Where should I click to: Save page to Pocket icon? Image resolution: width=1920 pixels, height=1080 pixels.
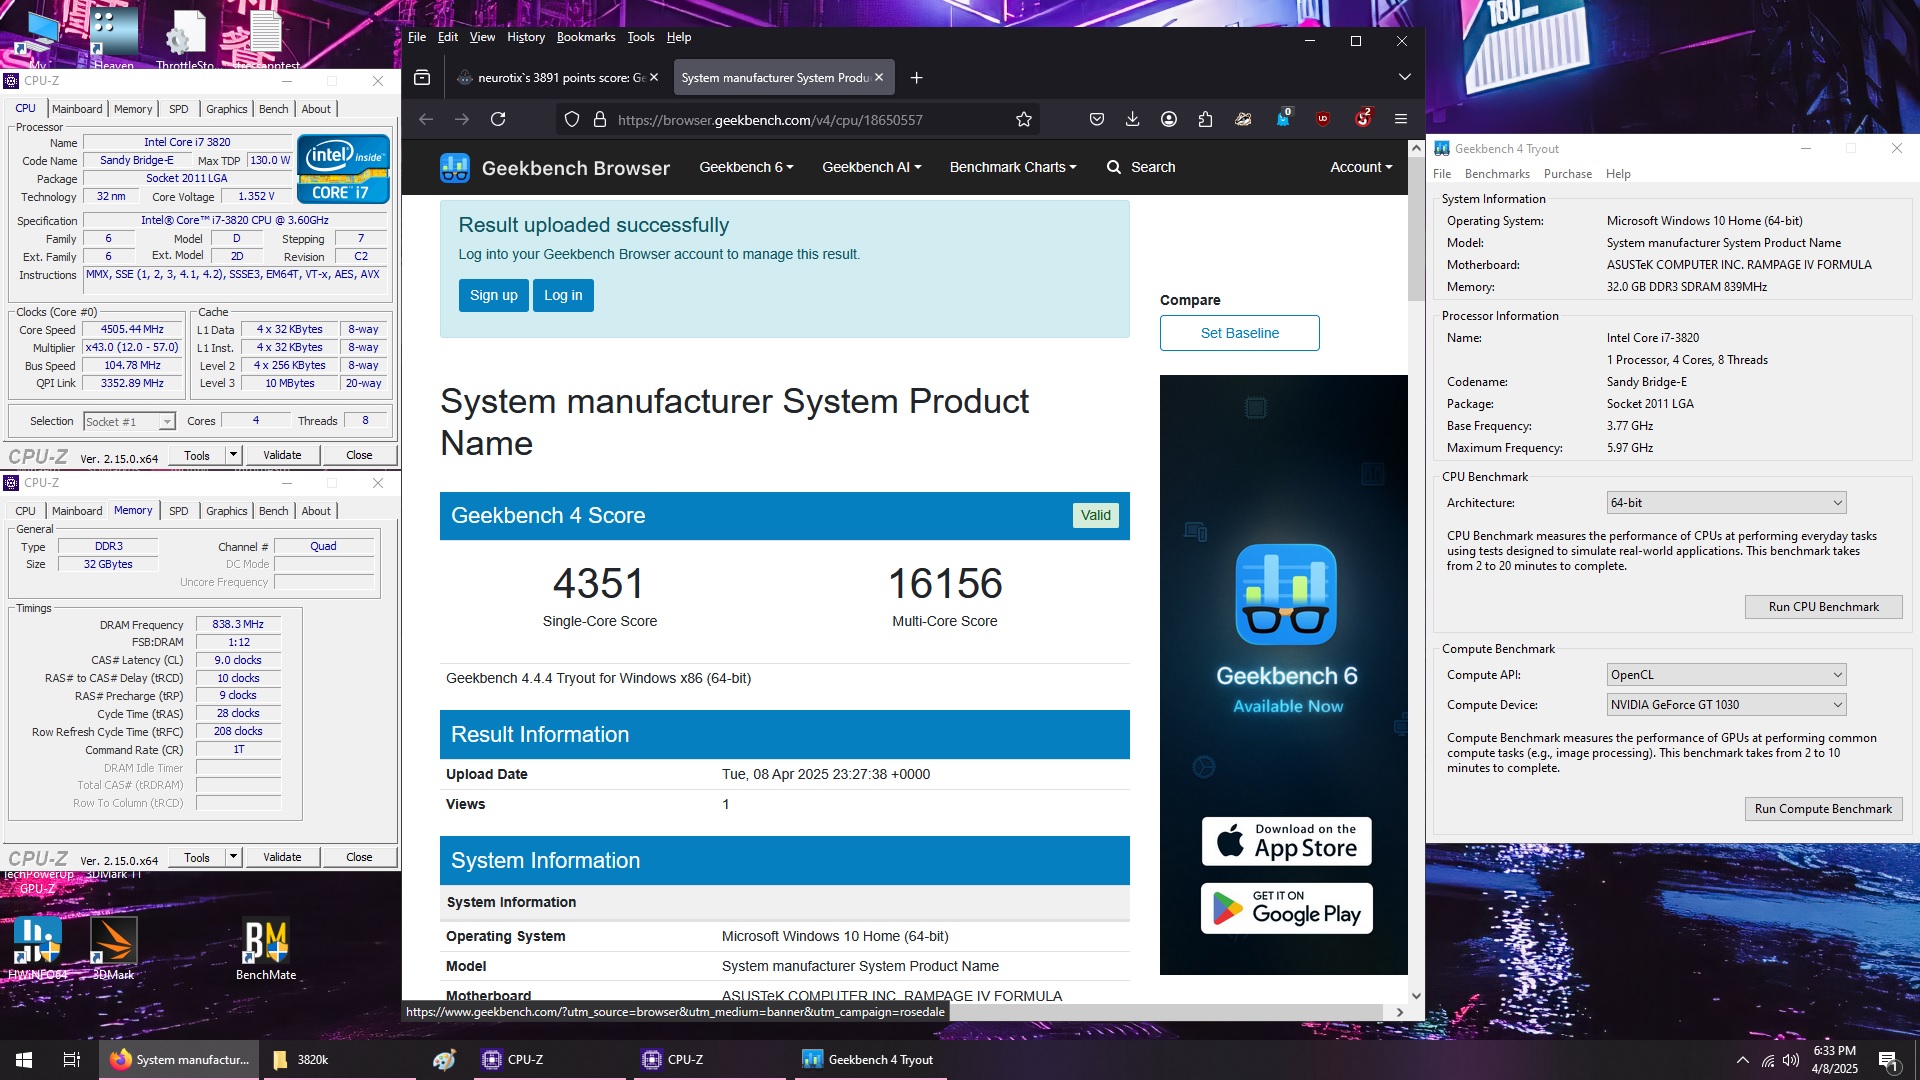(x=1097, y=119)
